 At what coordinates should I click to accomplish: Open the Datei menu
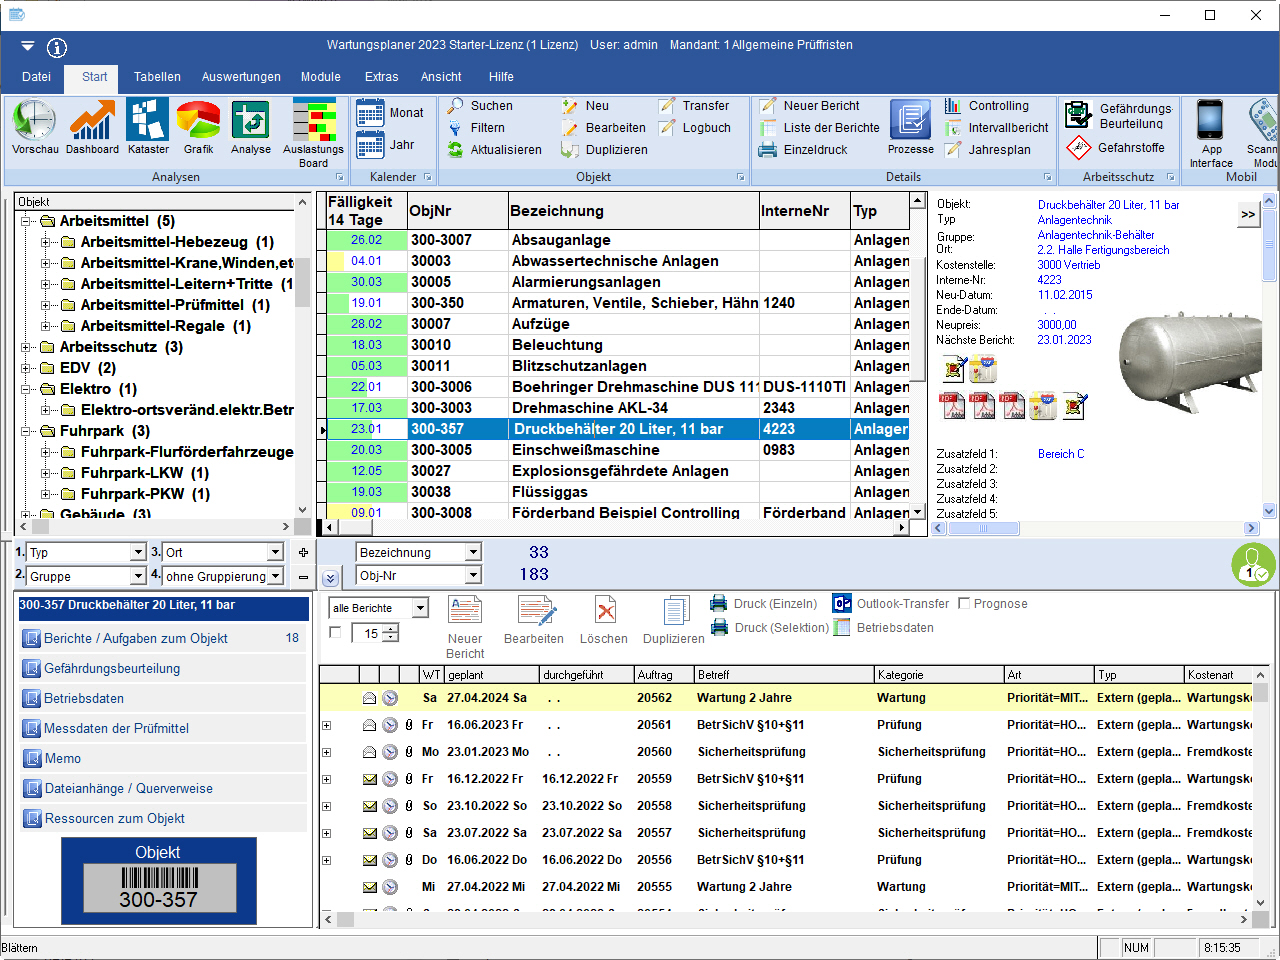36,77
